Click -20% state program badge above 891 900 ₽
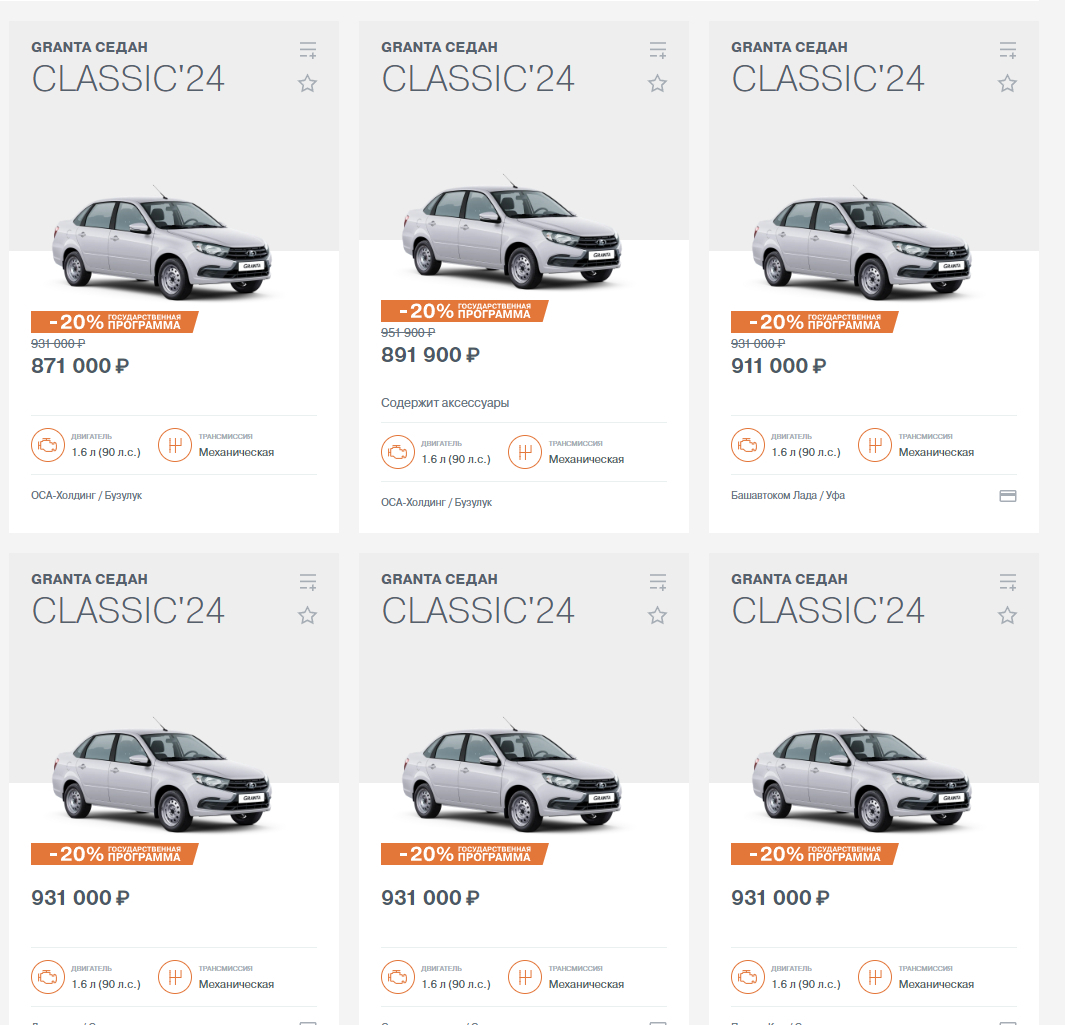The width and height of the screenshot is (1065, 1025). [464, 311]
